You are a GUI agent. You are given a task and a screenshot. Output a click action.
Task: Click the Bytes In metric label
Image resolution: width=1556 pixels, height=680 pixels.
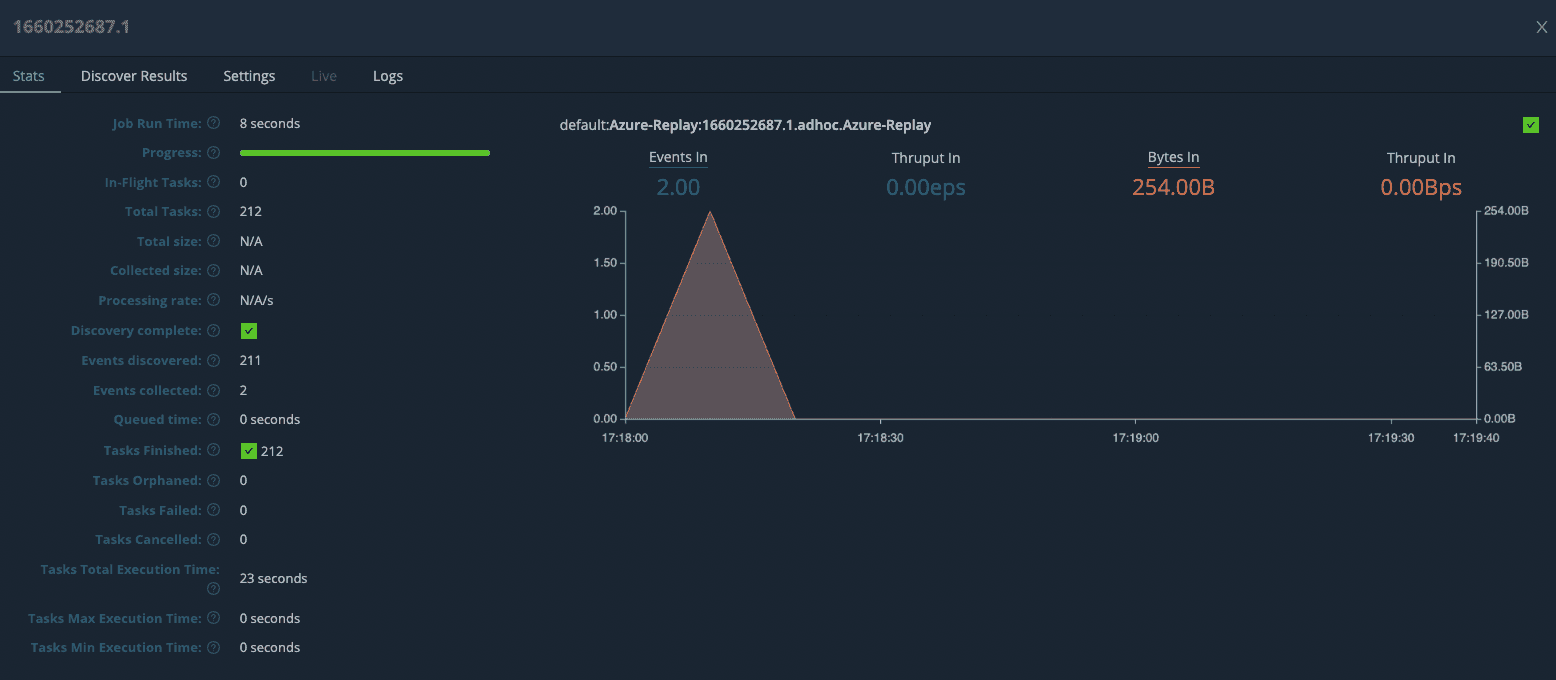tap(1173, 158)
